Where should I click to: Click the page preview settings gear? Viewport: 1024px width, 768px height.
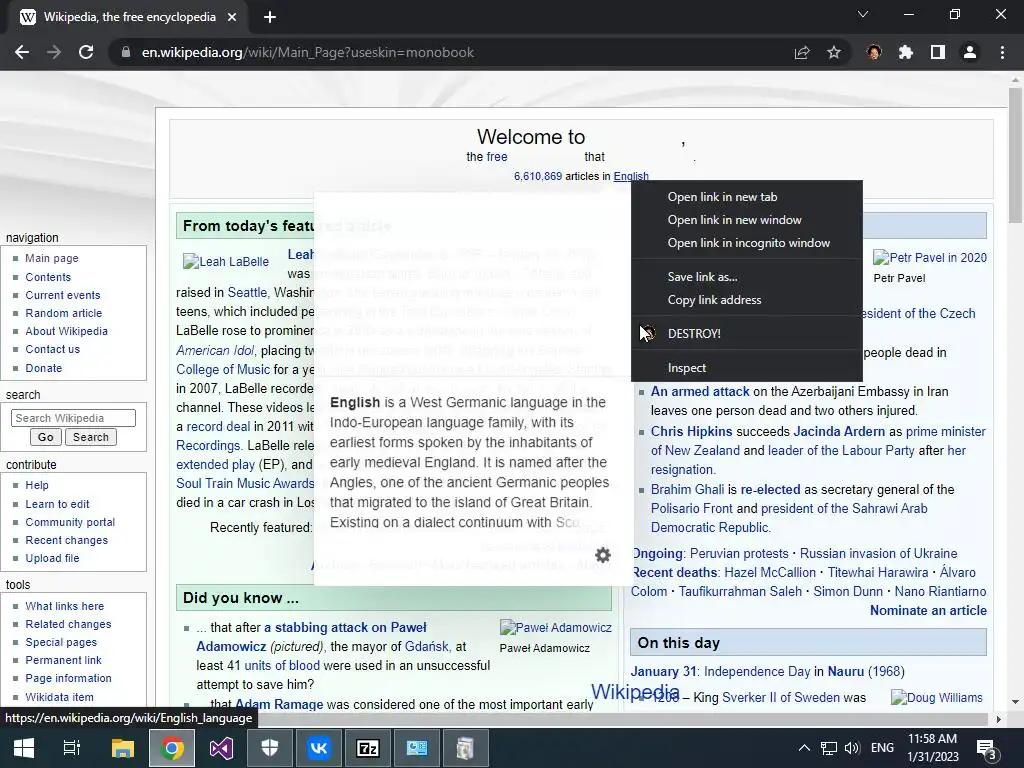click(603, 555)
